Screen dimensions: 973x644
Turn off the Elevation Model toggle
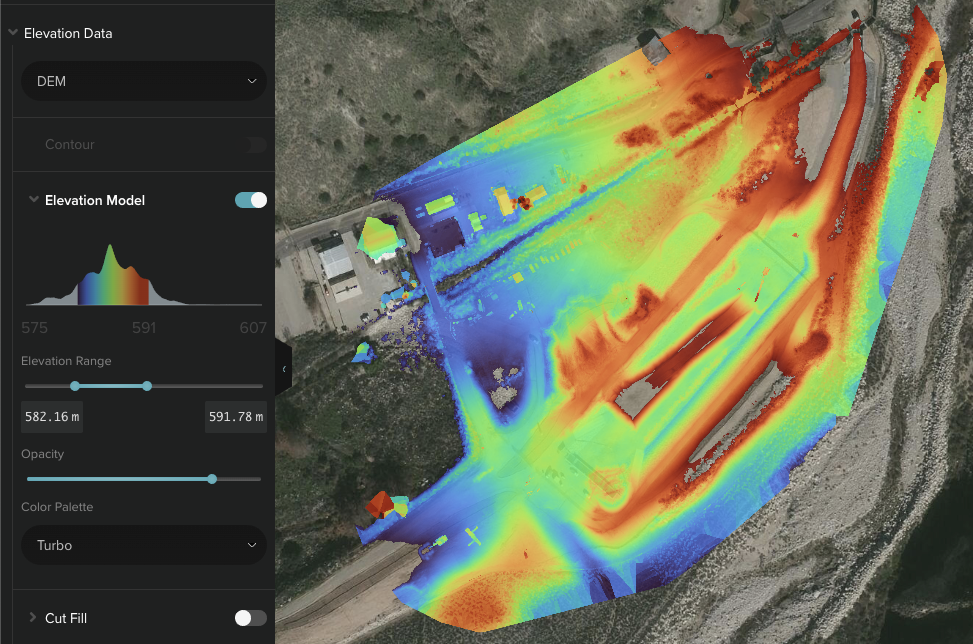[250, 200]
